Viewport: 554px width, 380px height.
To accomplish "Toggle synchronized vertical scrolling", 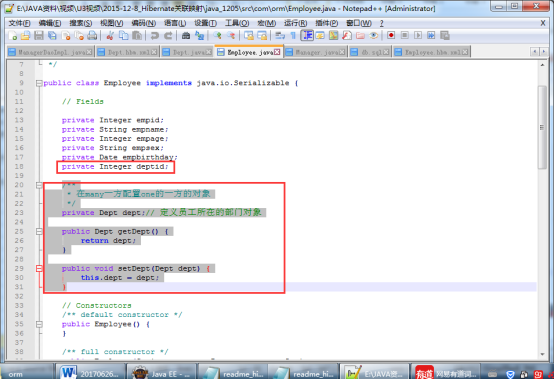I will point(249,35).
